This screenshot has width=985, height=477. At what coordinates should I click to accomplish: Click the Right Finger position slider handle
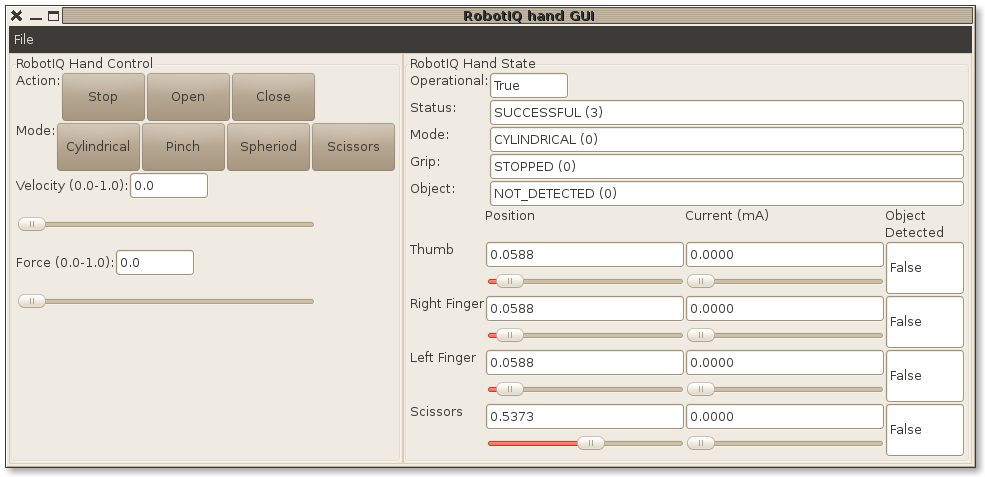(x=509, y=336)
